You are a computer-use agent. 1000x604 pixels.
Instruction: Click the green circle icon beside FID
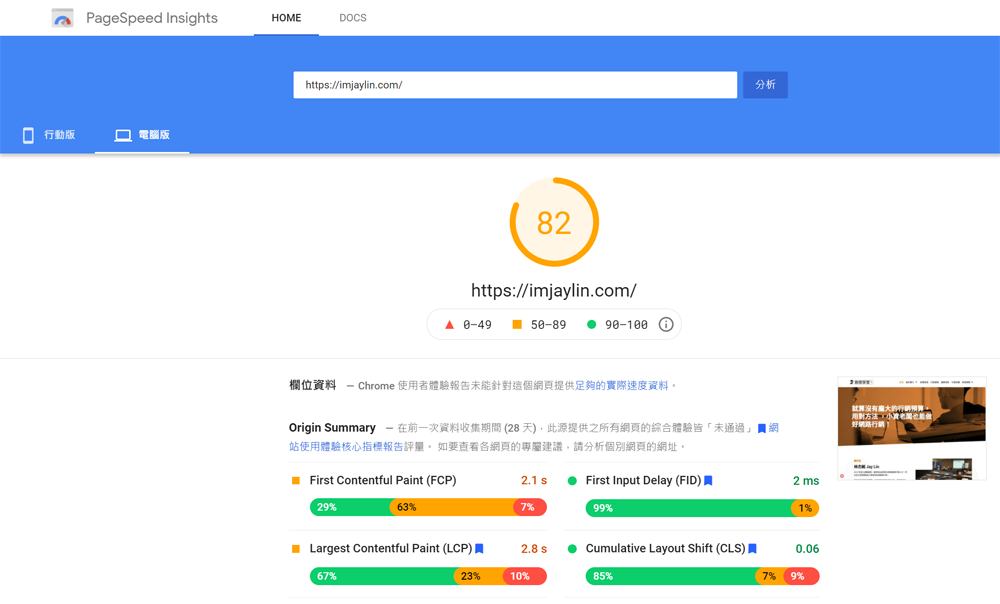tap(572, 481)
